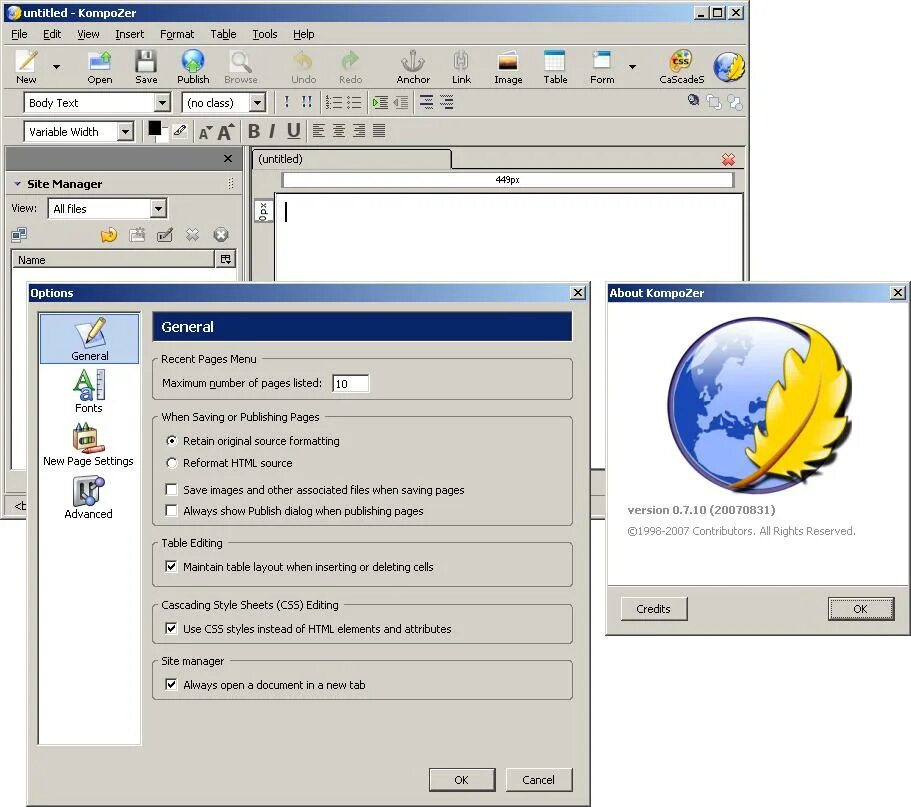Image resolution: width=911 pixels, height=807 pixels.
Task: Open the Insert menu
Action: pyautogui.click(x=129, y=34)
